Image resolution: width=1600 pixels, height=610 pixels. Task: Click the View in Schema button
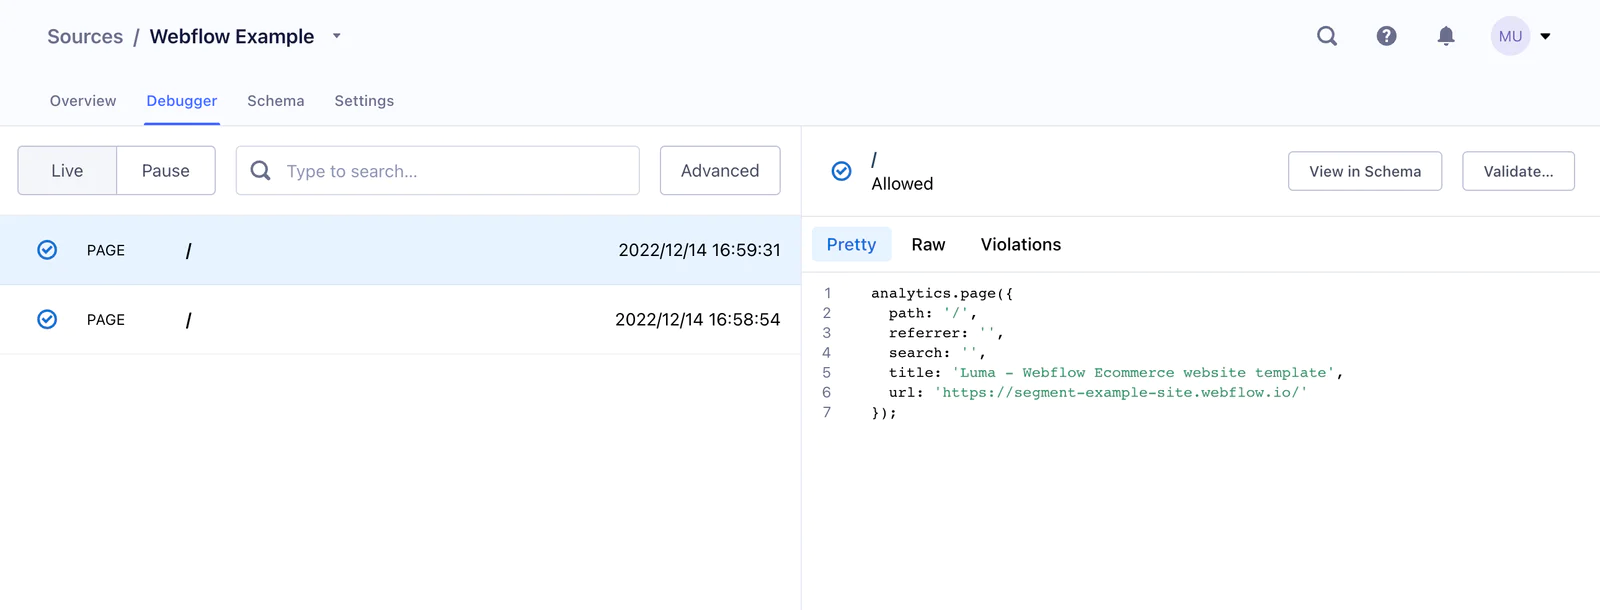(x=1365, y=171)
